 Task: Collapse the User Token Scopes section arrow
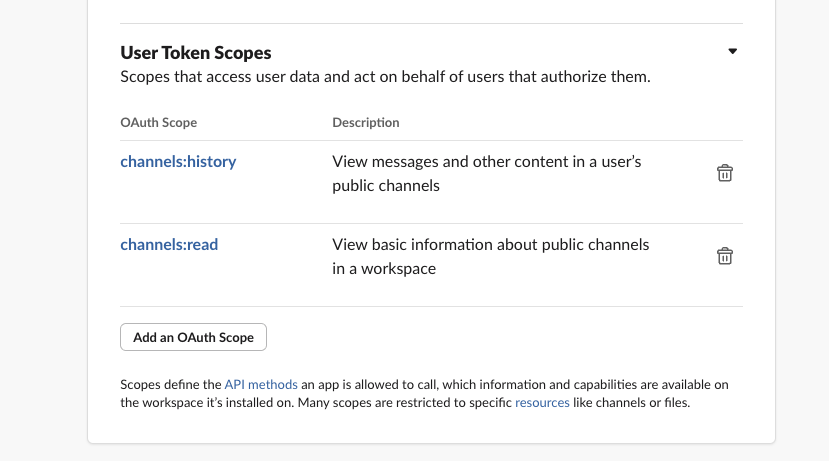coord(732,51)
